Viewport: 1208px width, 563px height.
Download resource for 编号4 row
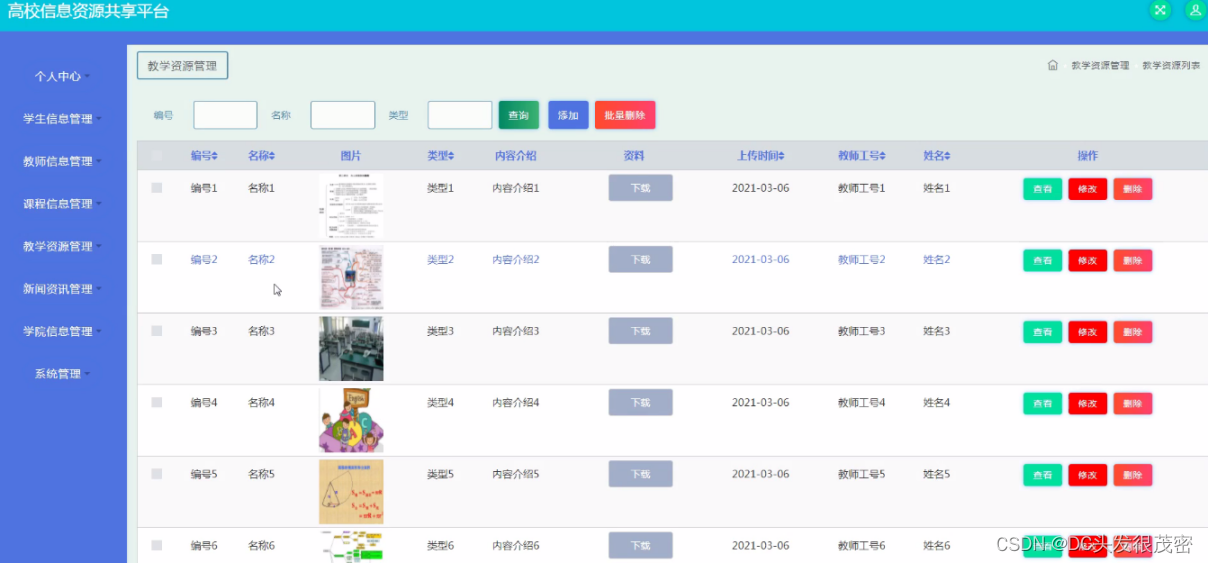click(640, 402)
